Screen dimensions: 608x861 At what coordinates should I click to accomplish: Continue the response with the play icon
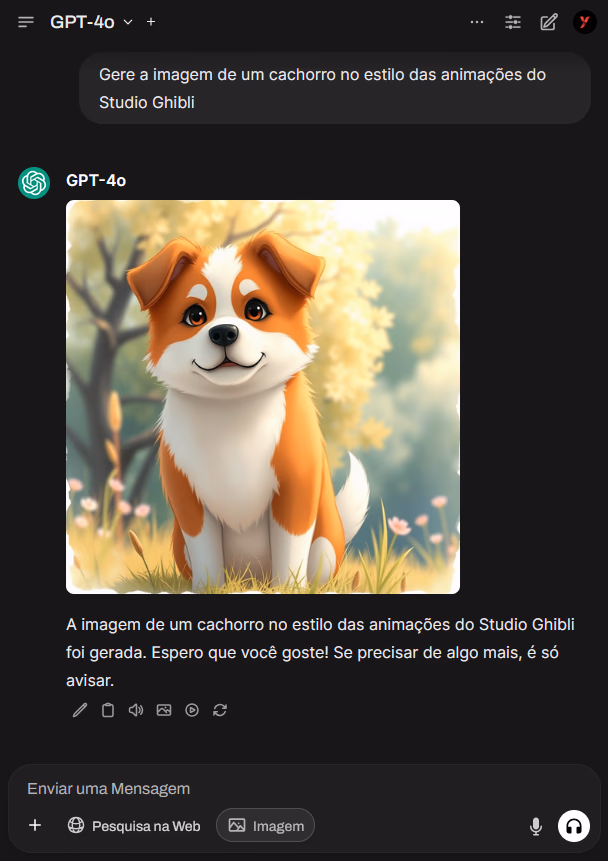[192, 710]
